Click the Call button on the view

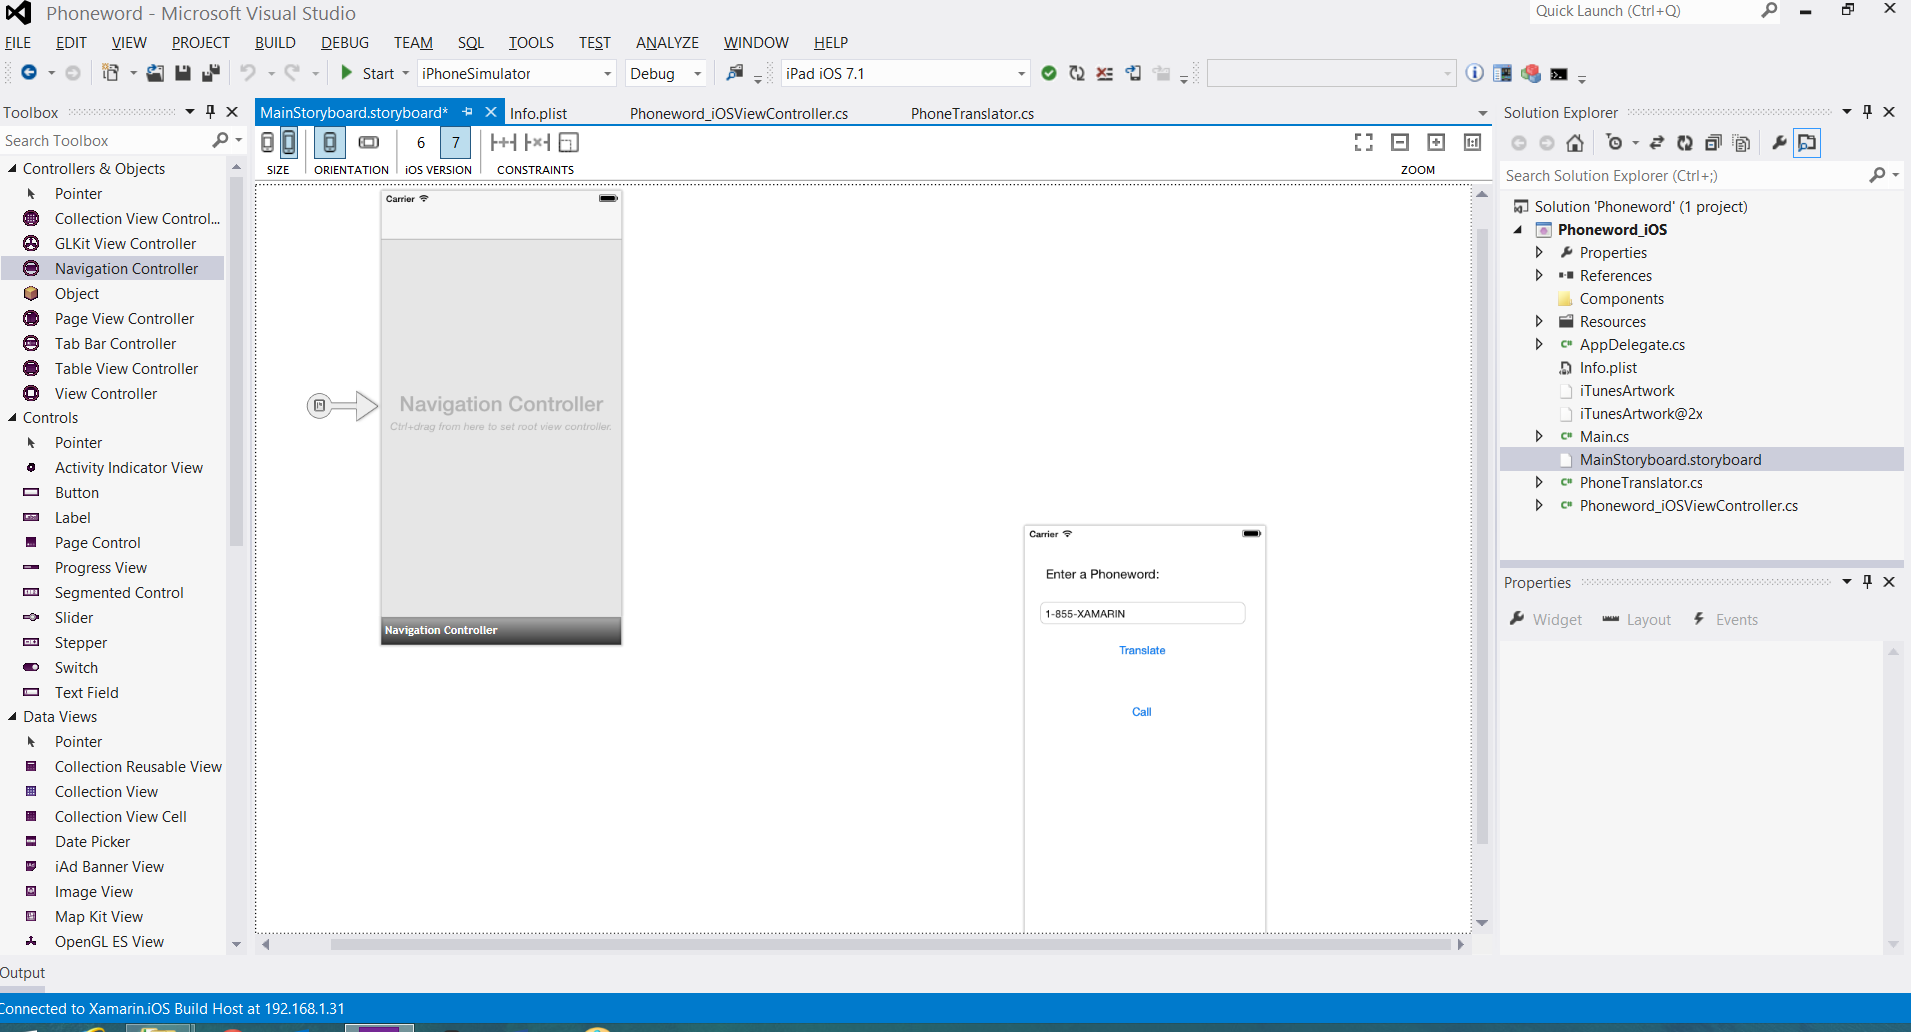point(1142,712)
